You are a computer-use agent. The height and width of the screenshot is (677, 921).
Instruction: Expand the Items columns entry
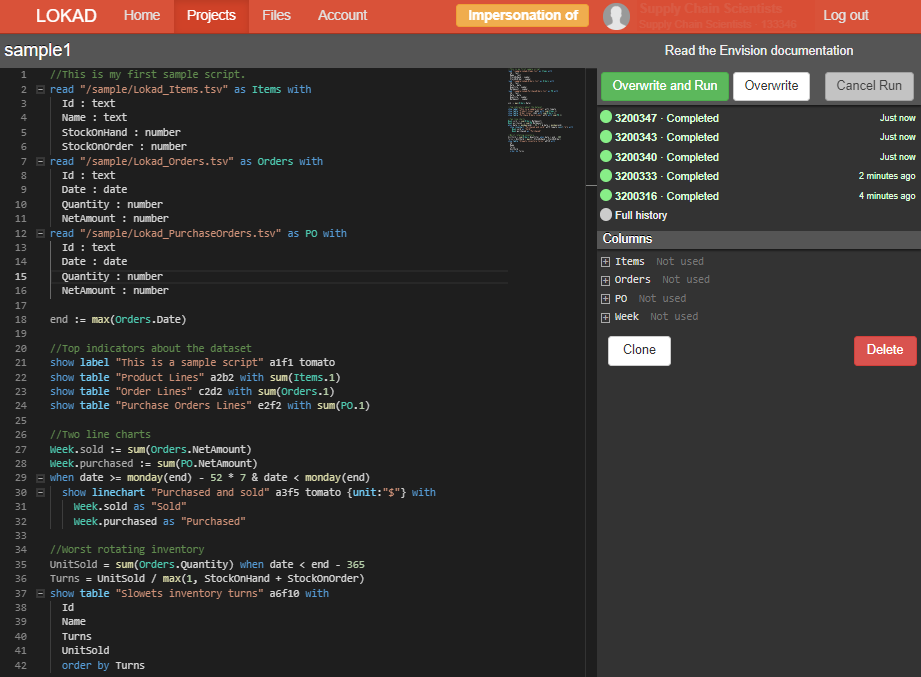coord(606,262)
